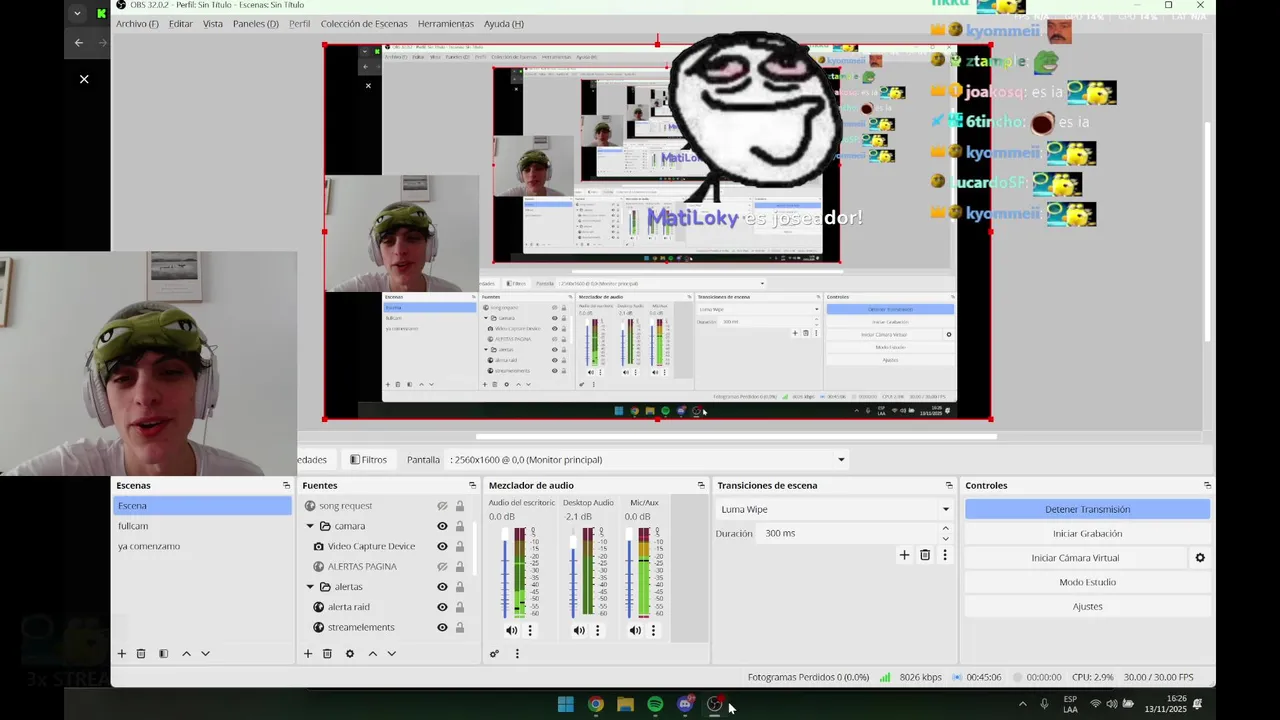Mute the Desktop Audio channel

[579, 631]
